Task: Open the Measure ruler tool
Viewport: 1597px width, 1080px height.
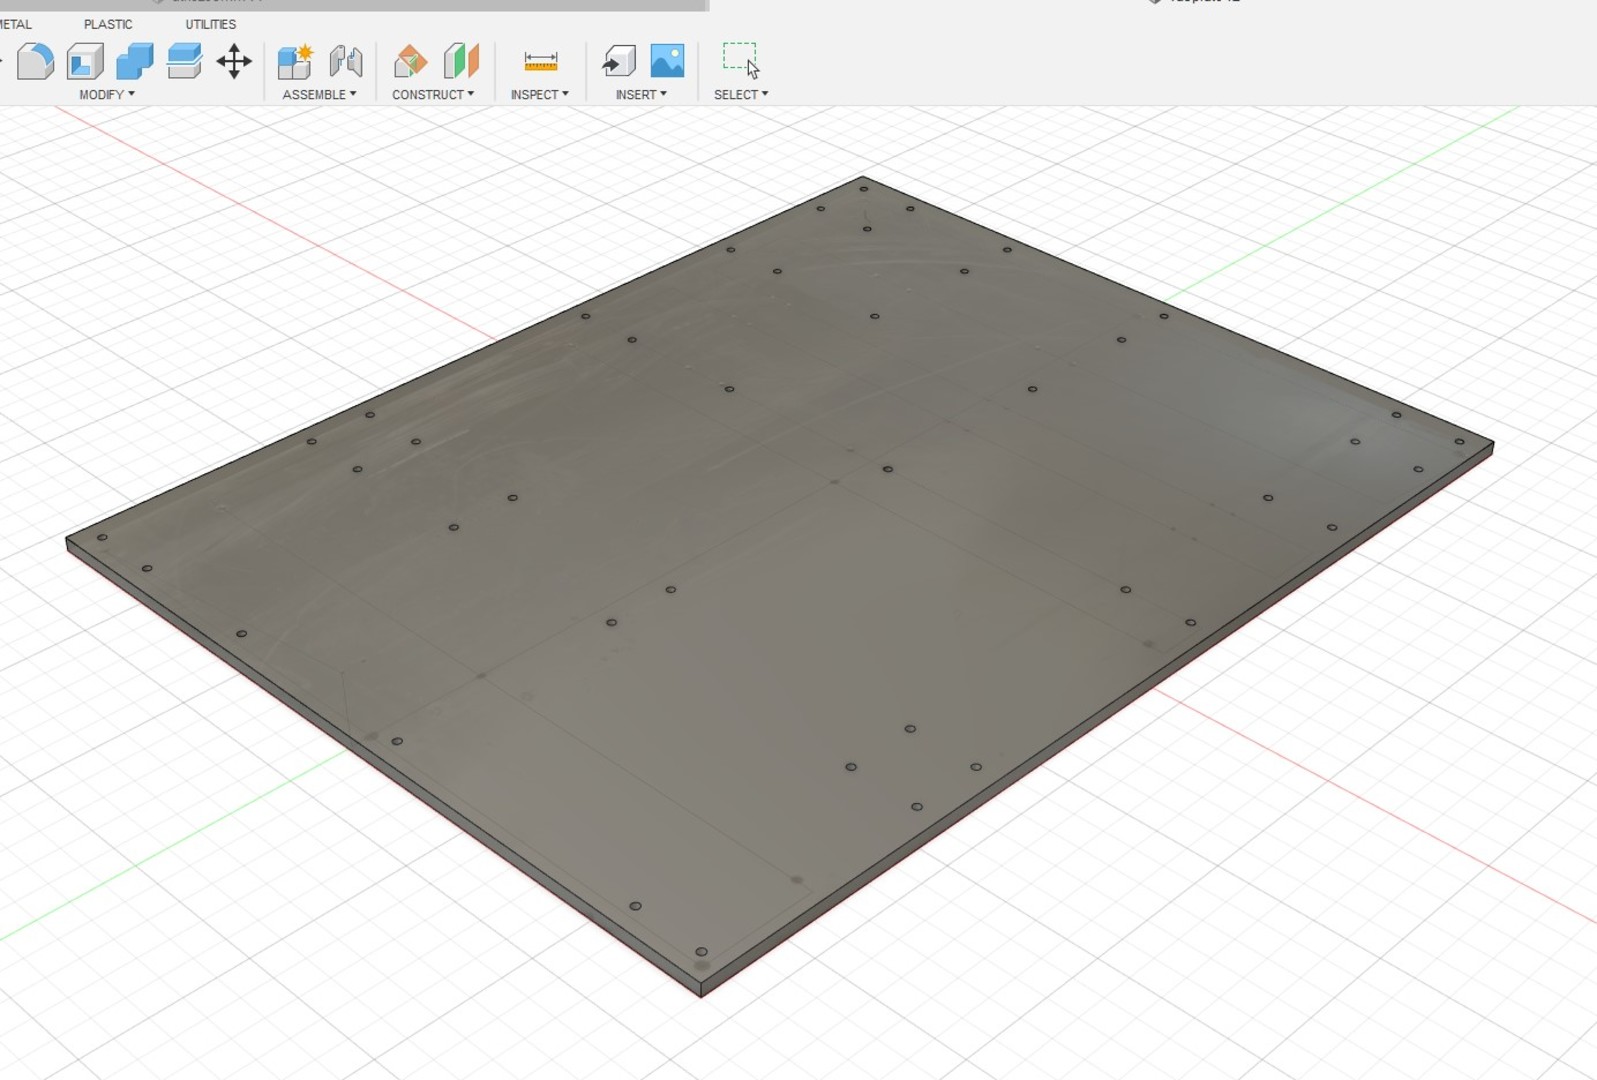Action: (x=541, y=61)
